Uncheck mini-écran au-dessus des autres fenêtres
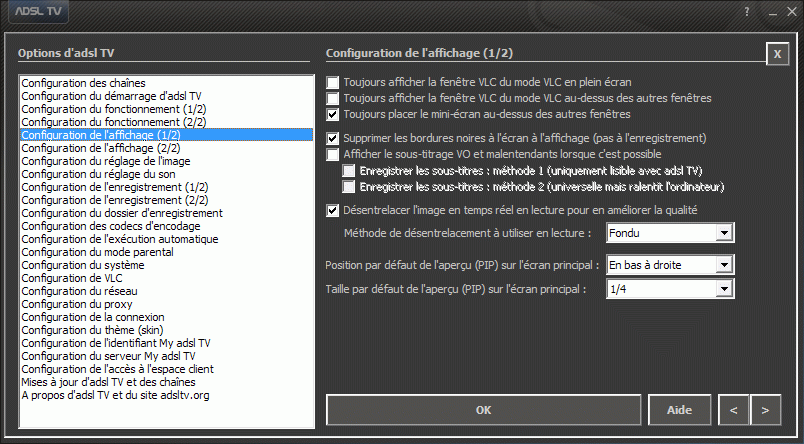This screenshot has height=444, width=804. tap(333, 114)
